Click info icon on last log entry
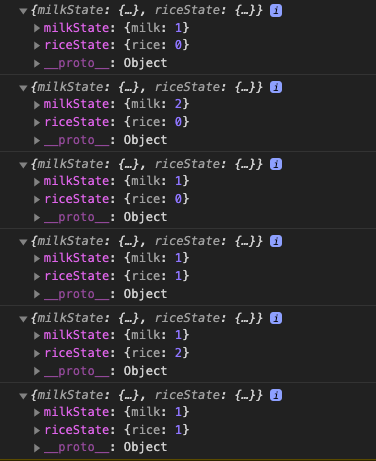Screen dimensions: 376x461 pos(276,395)
